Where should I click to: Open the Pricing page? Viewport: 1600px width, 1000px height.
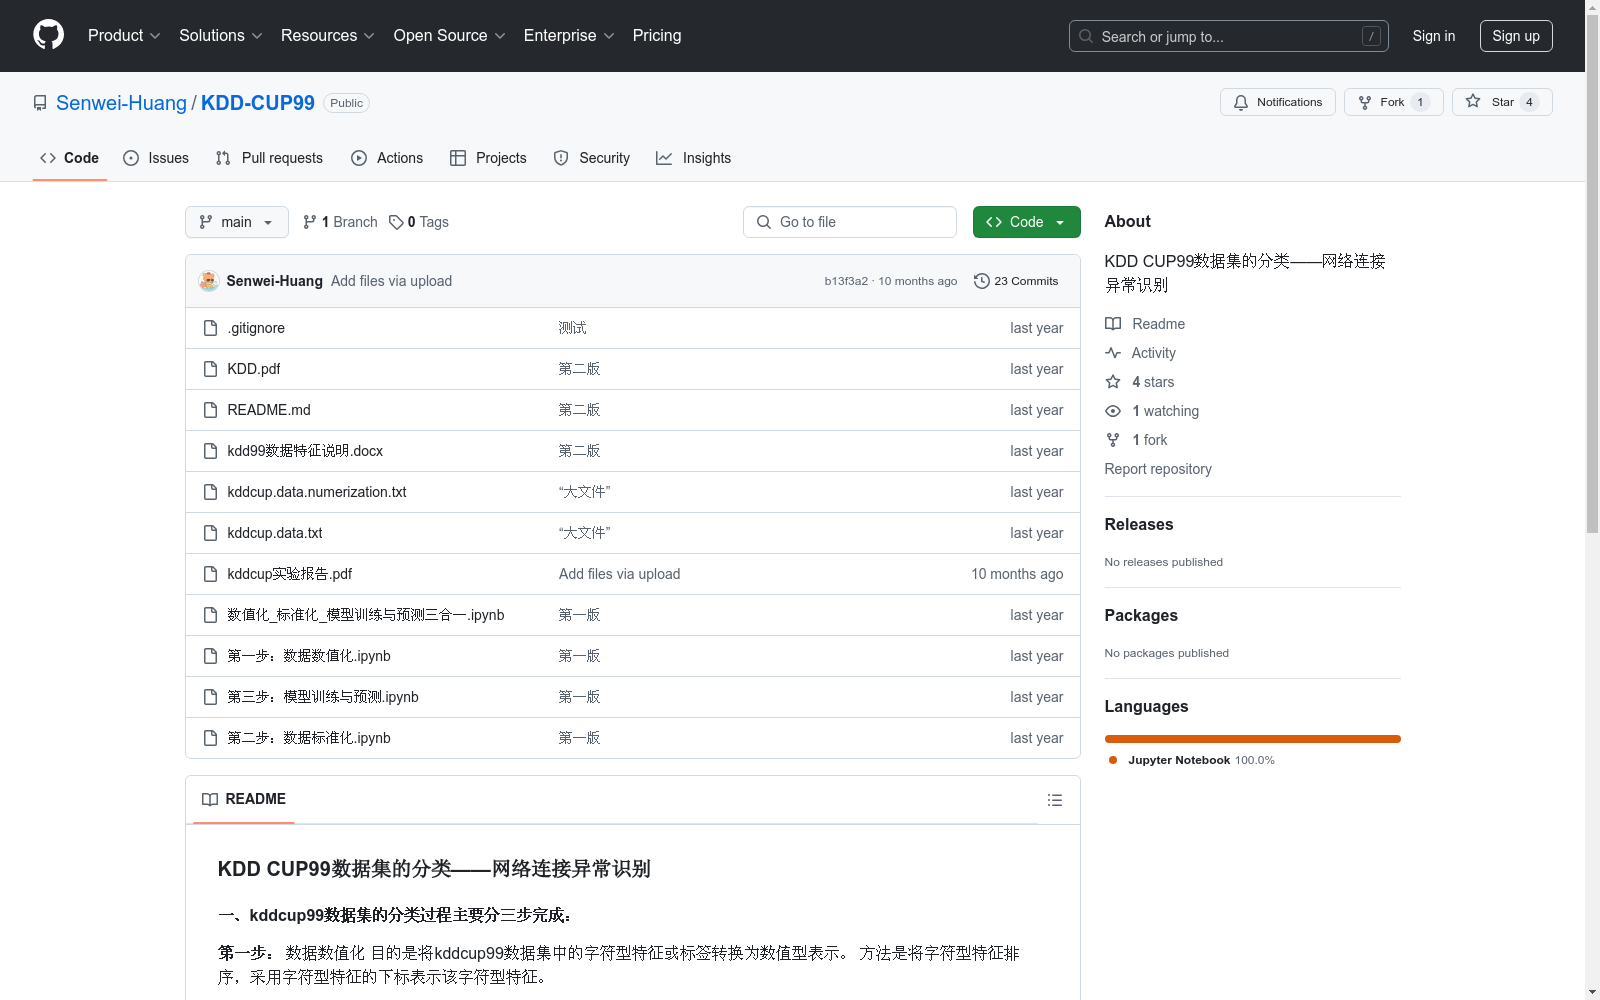[x=657, y=35]
